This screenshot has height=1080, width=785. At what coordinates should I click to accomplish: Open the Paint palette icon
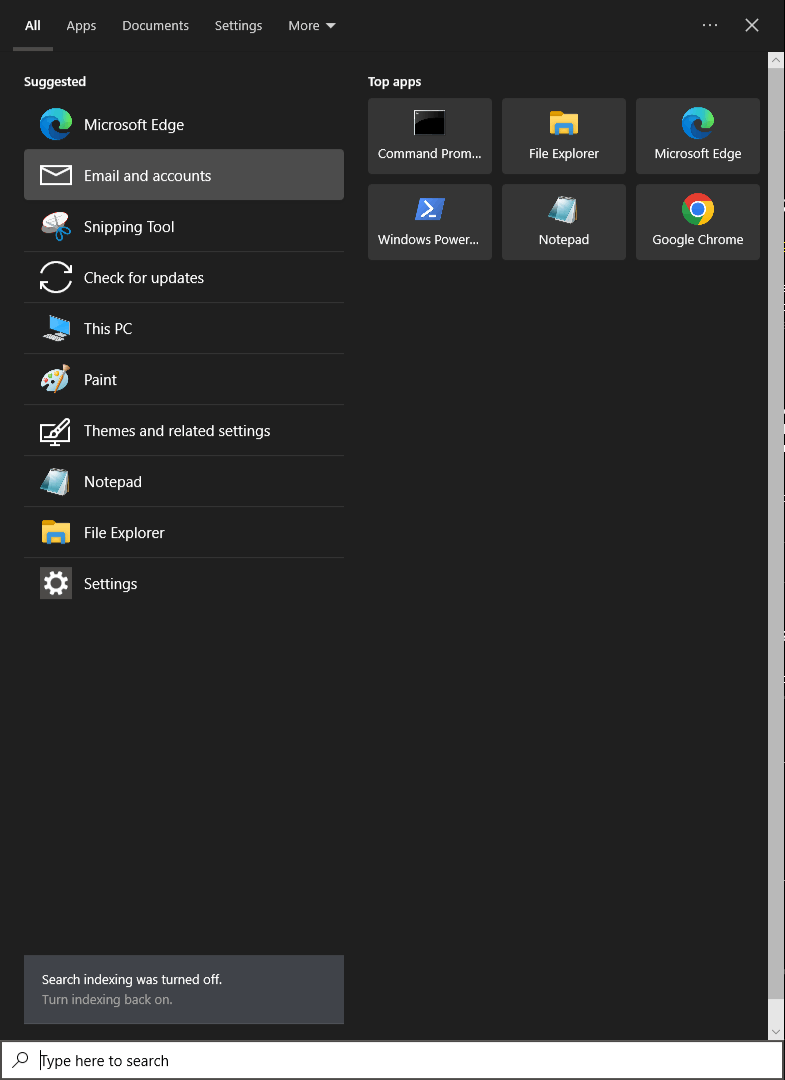pos(56,380)
